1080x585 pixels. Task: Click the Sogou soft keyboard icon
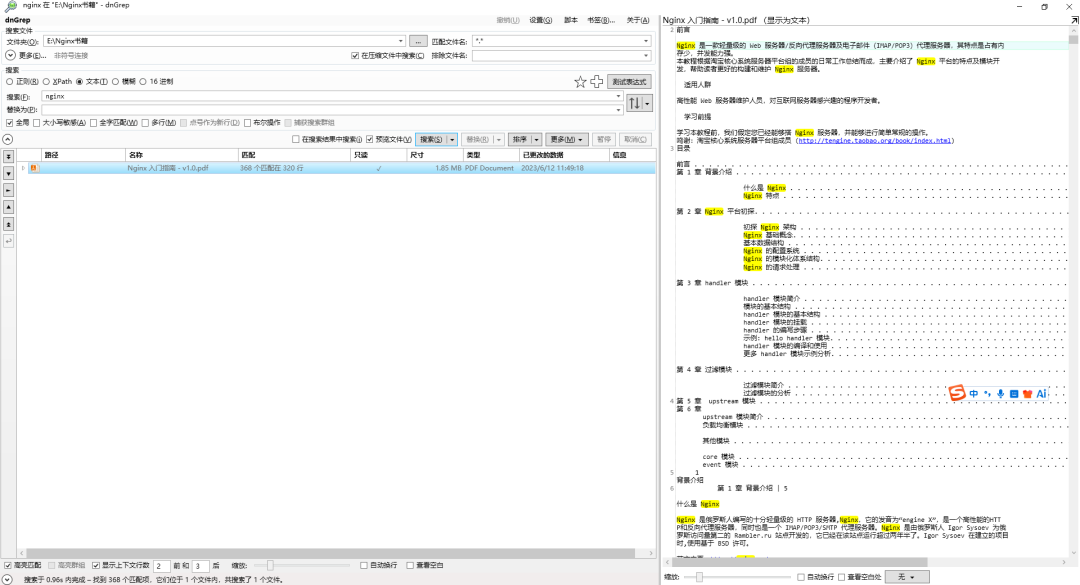pos(1014,393)
